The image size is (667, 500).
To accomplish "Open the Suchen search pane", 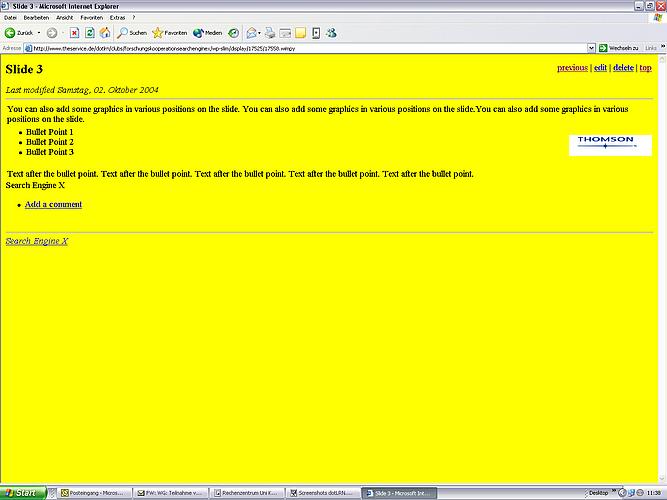I will coord(132,33).
